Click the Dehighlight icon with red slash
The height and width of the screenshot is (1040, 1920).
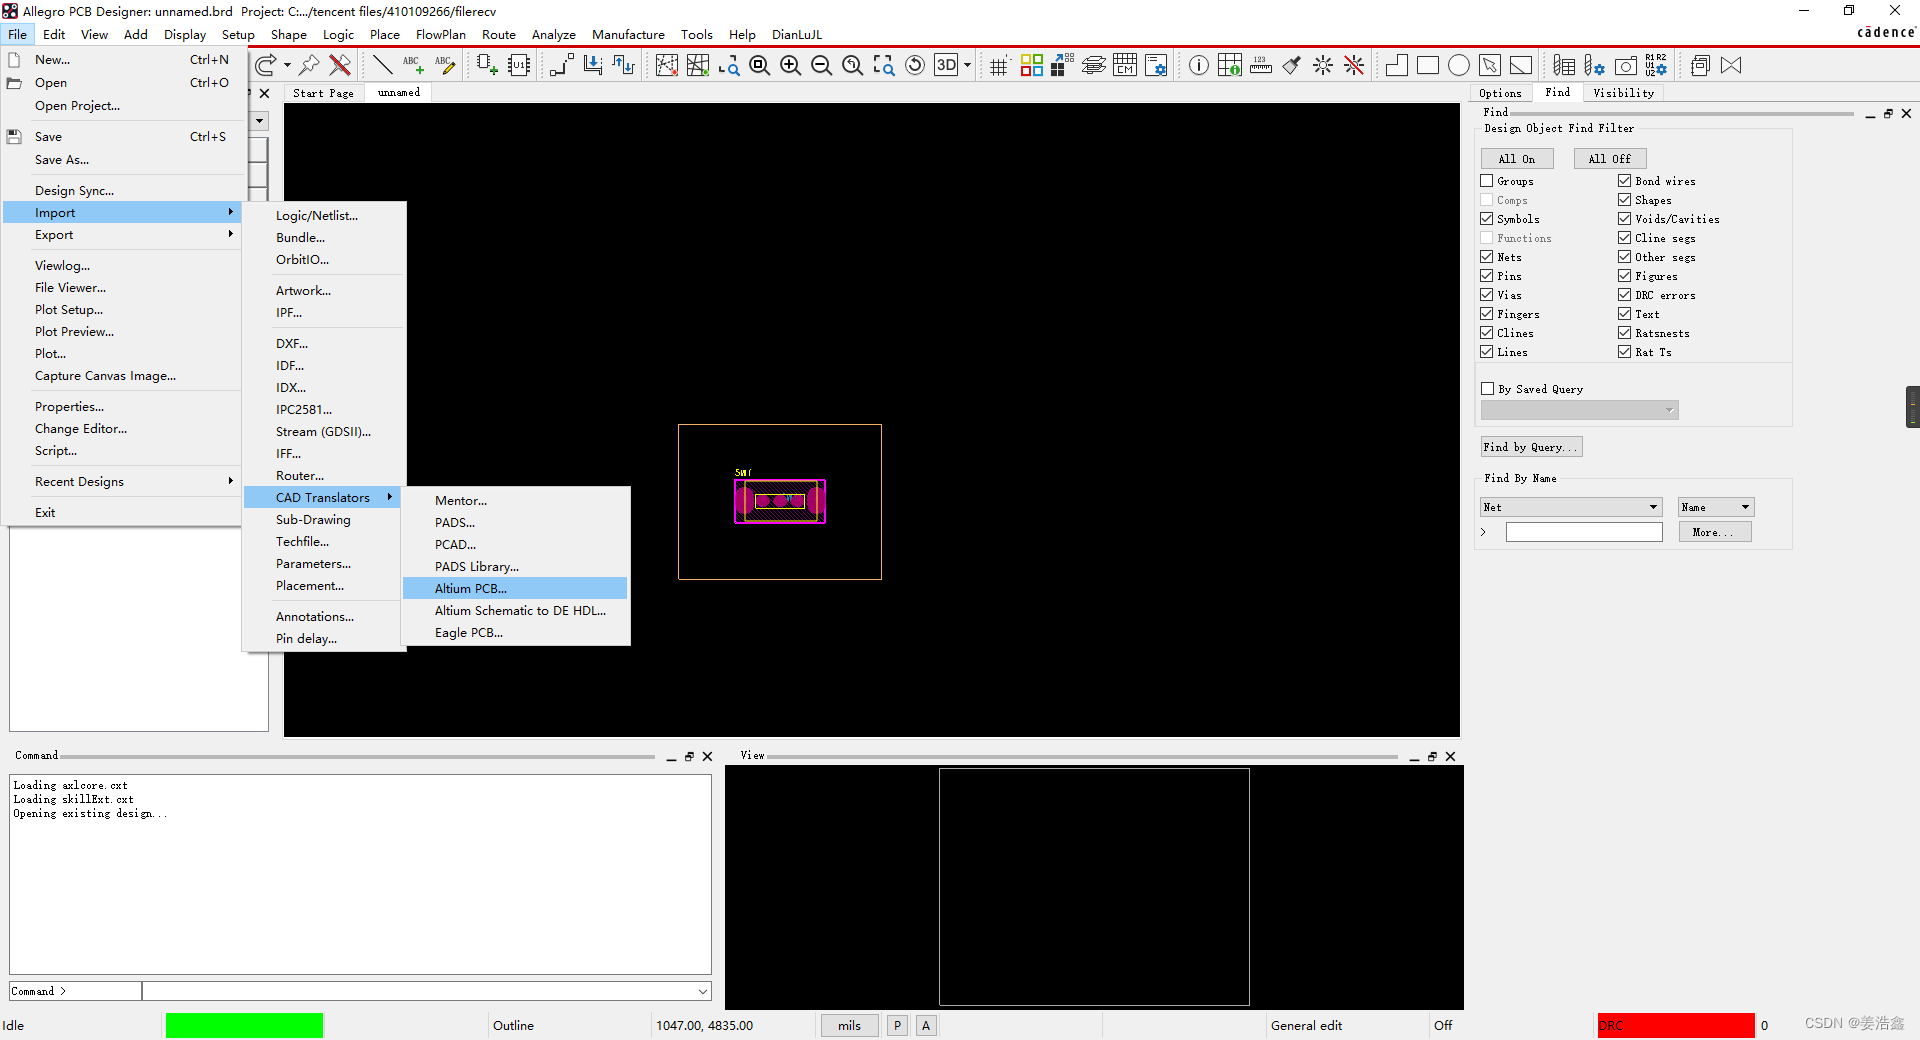pos(1354,66)
